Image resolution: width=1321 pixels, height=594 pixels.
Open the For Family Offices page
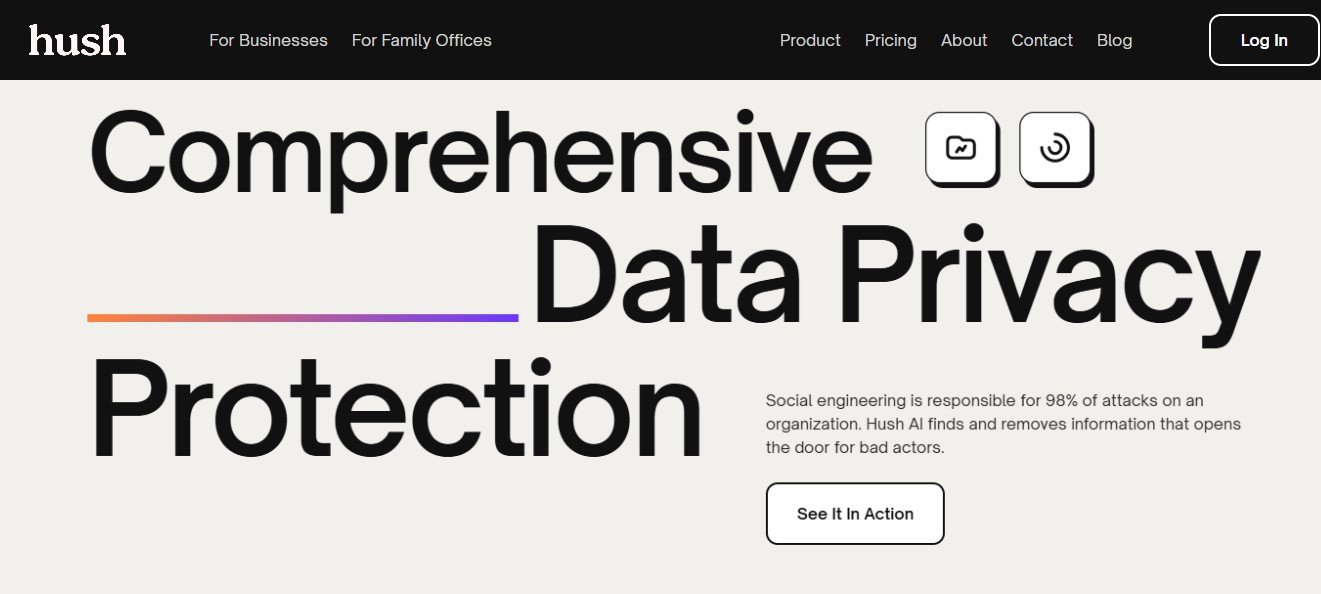421,40
